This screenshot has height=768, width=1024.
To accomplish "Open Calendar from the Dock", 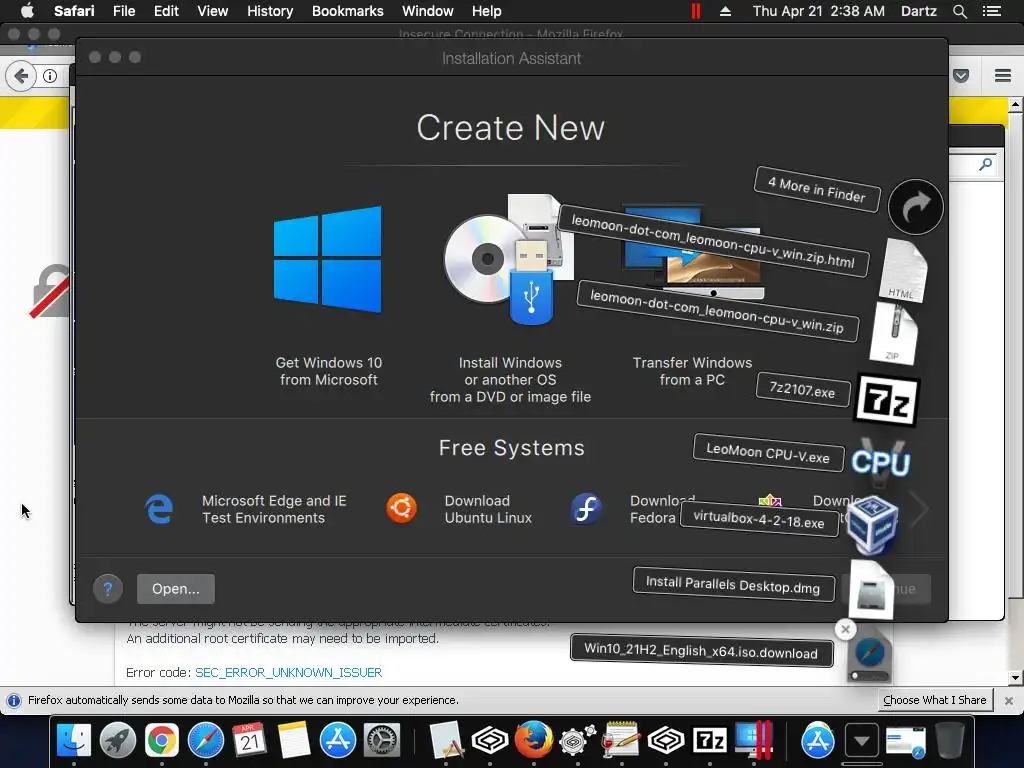I will coord(249,741).
